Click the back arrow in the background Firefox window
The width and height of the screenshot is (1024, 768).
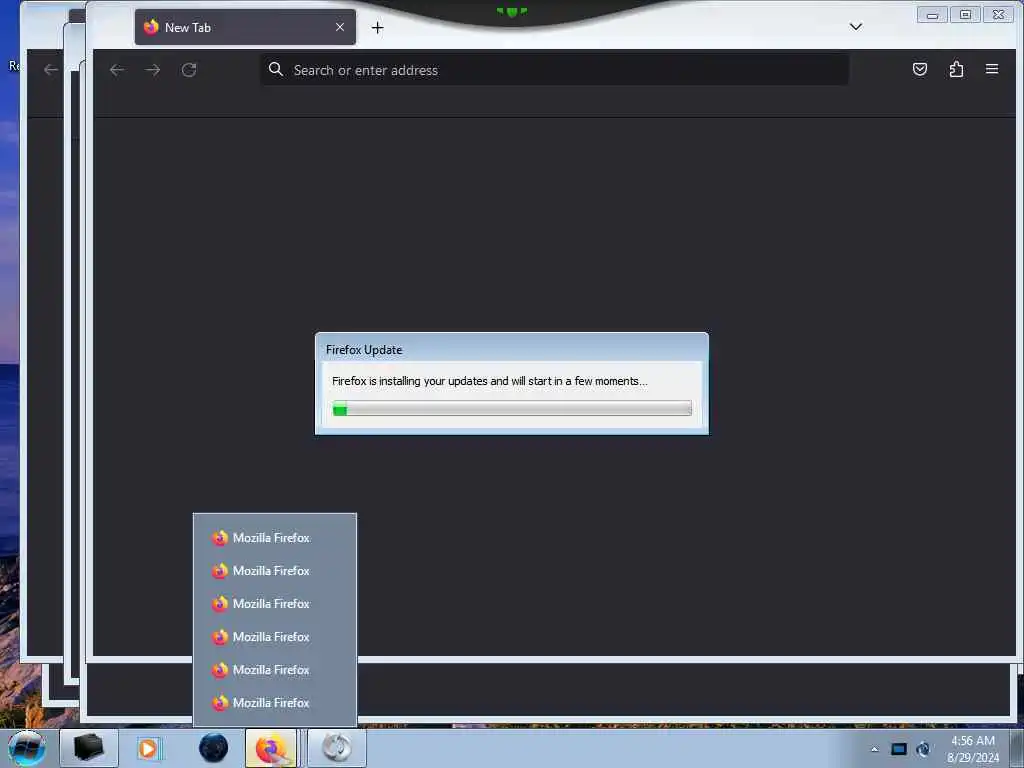[50, 70]
